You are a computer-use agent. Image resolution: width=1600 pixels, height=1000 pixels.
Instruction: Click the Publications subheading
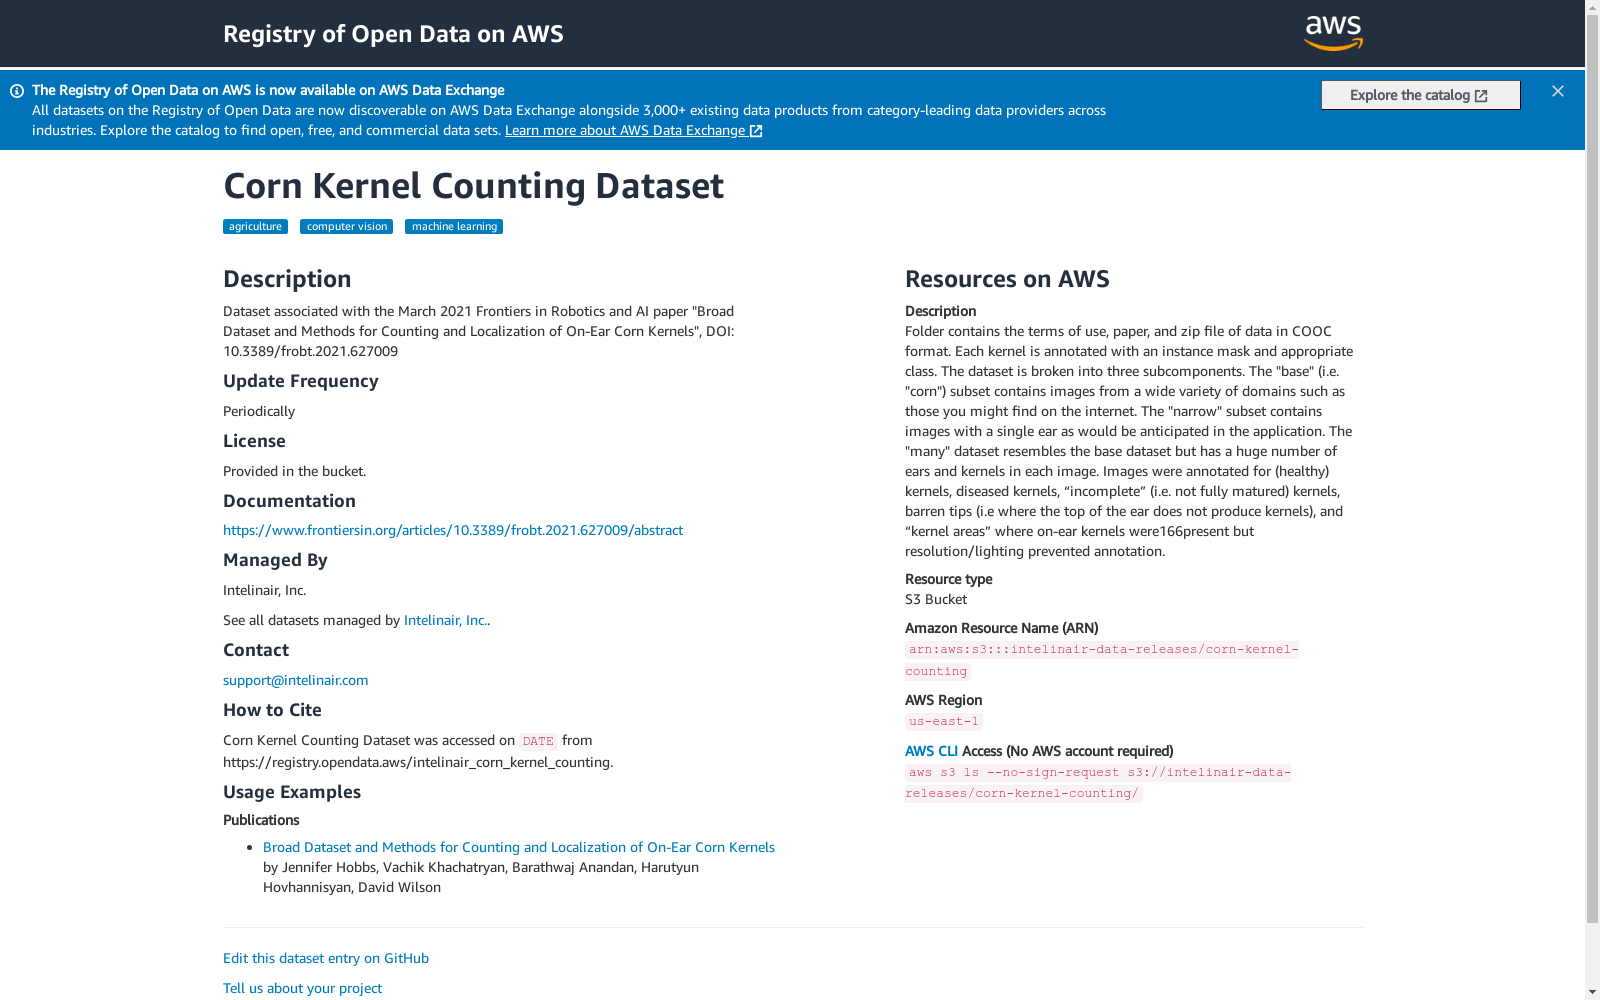261,820
